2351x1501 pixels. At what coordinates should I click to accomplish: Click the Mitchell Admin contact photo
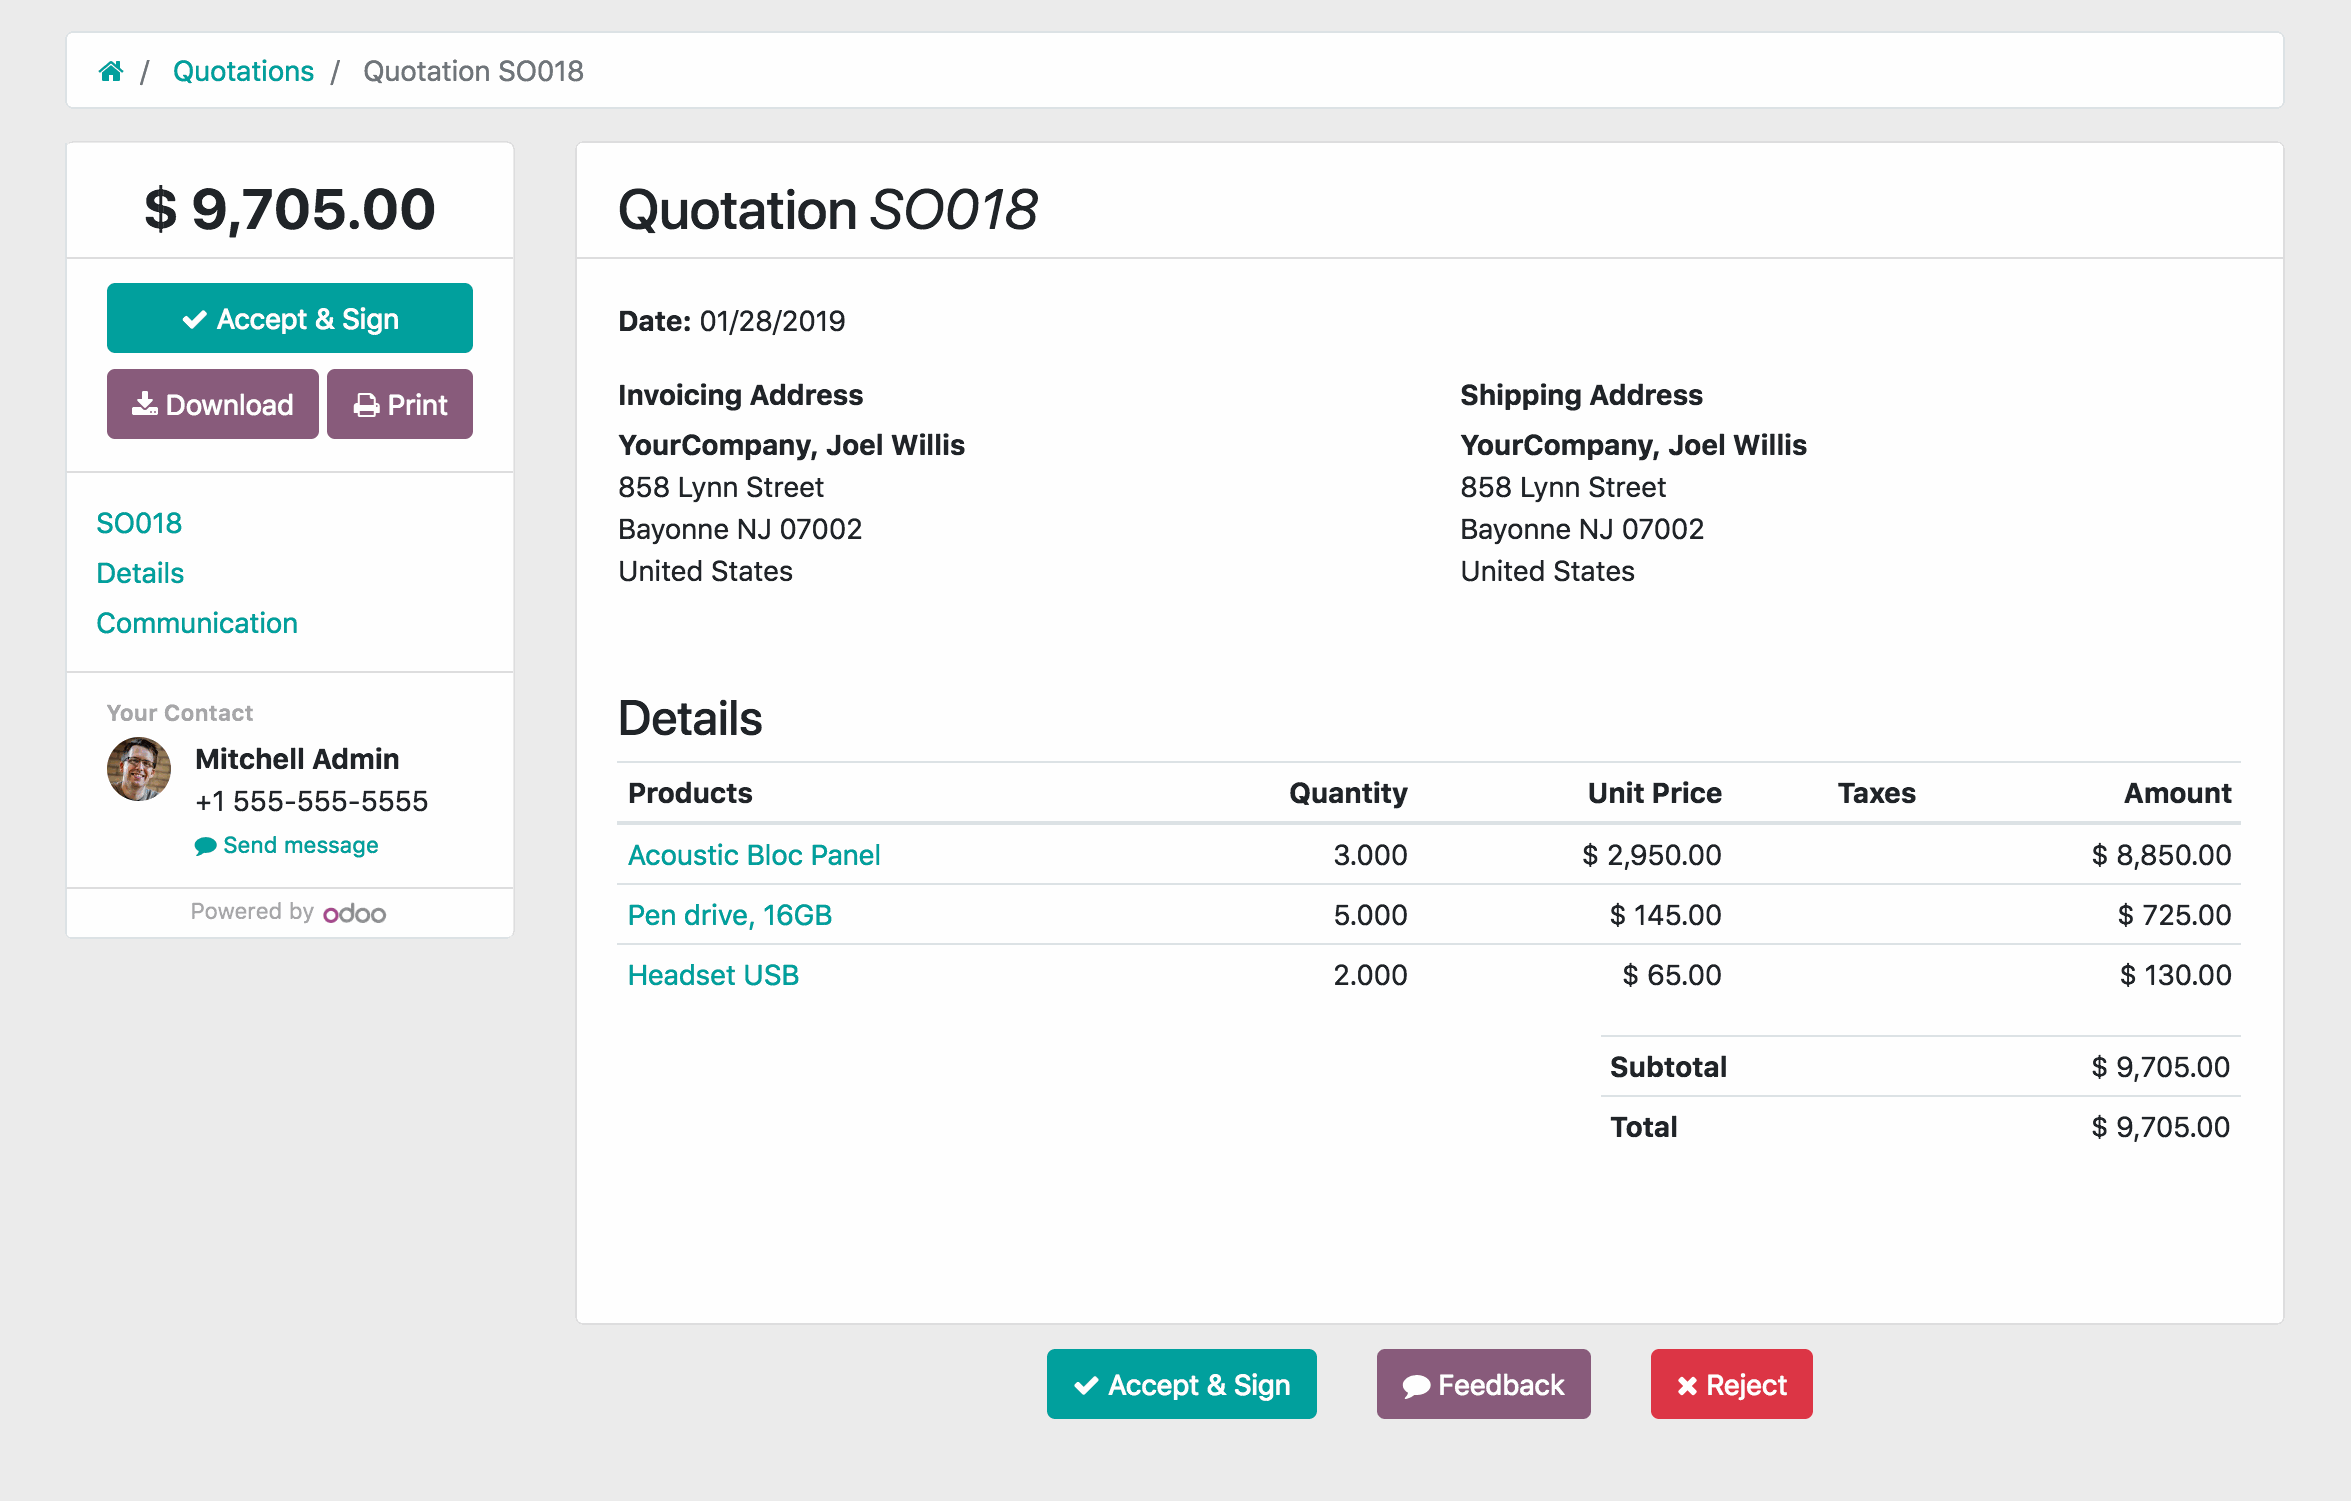(x=139, y=774)
